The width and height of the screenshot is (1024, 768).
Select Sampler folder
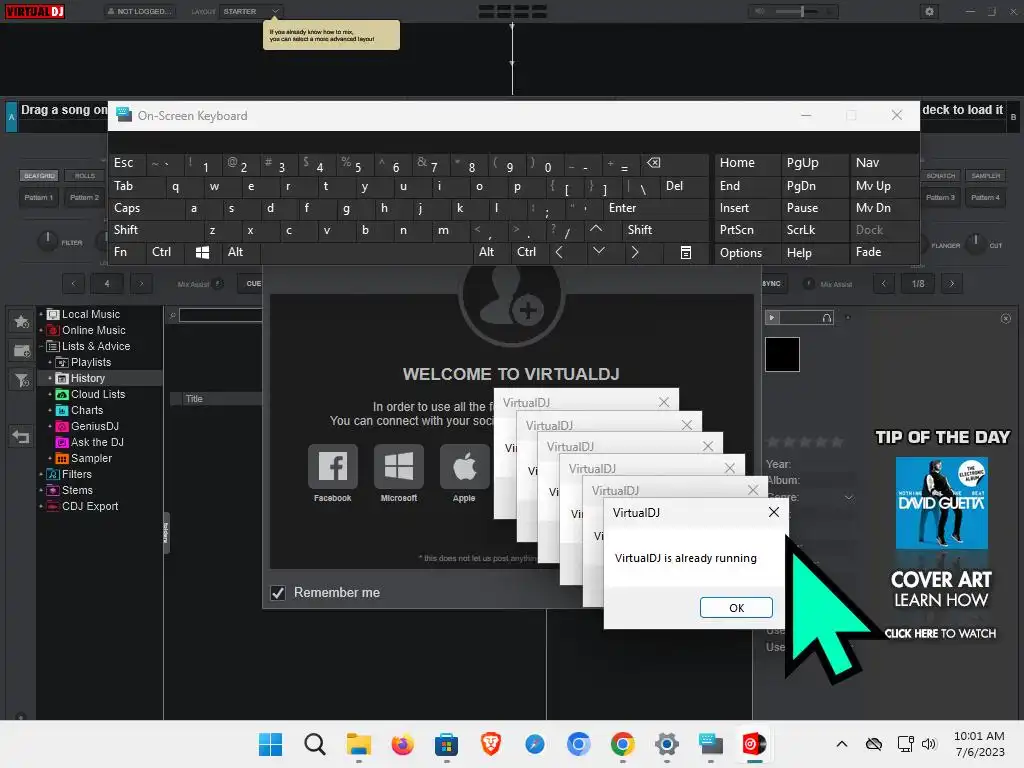(91, 458)
